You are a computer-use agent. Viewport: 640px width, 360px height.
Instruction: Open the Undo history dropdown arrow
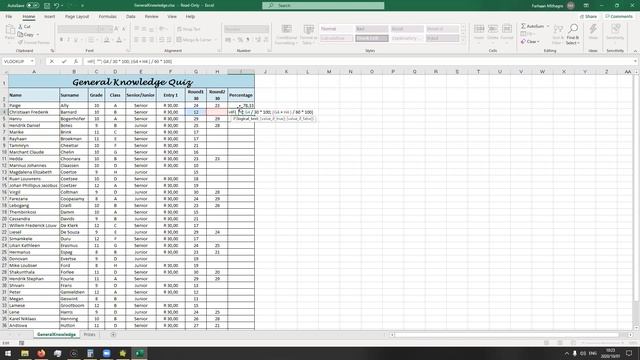point(62,6)
